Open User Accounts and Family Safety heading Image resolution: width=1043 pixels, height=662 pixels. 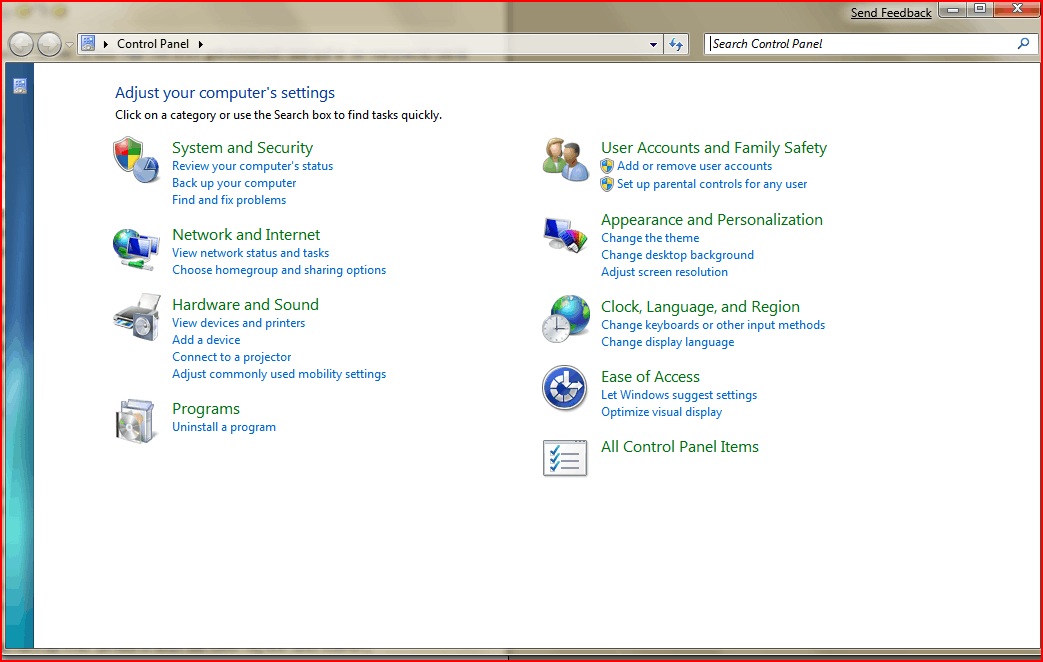pos(714,148)
